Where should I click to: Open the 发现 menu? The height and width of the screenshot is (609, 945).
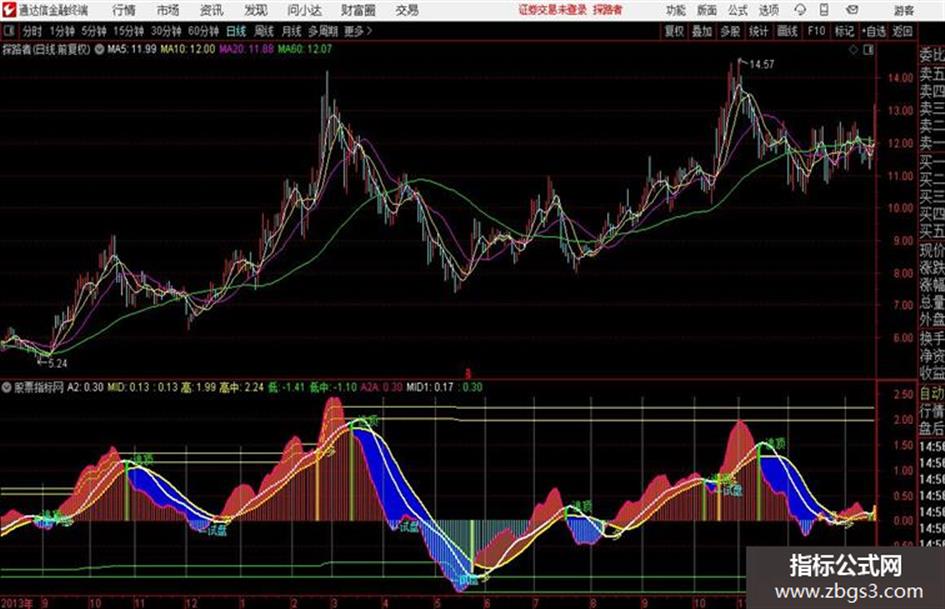coord(256,10)
